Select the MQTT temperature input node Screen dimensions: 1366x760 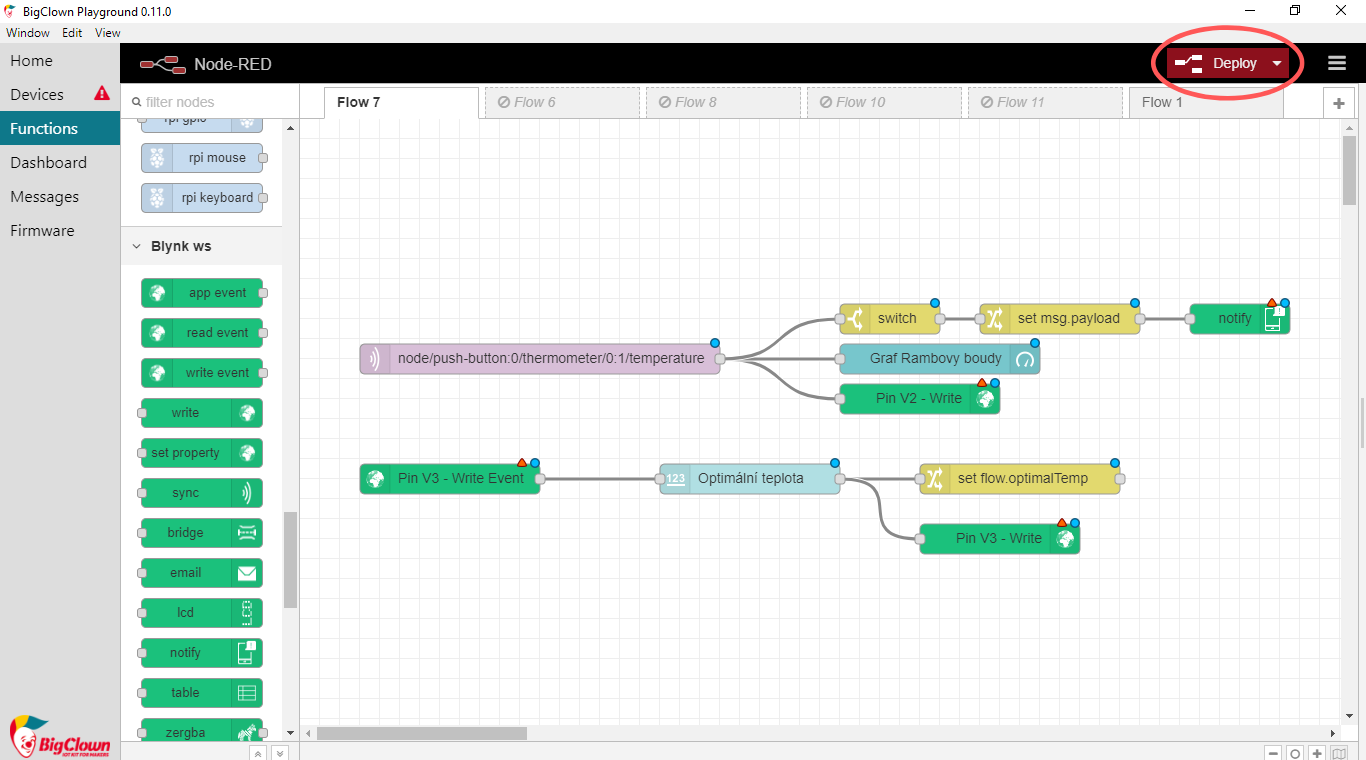coord(540,358)
